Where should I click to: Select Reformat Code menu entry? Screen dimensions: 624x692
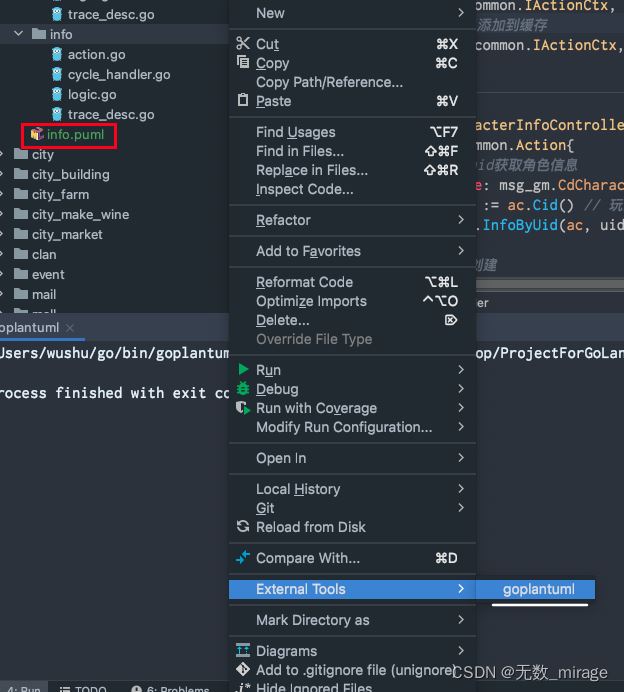point(304,282)
